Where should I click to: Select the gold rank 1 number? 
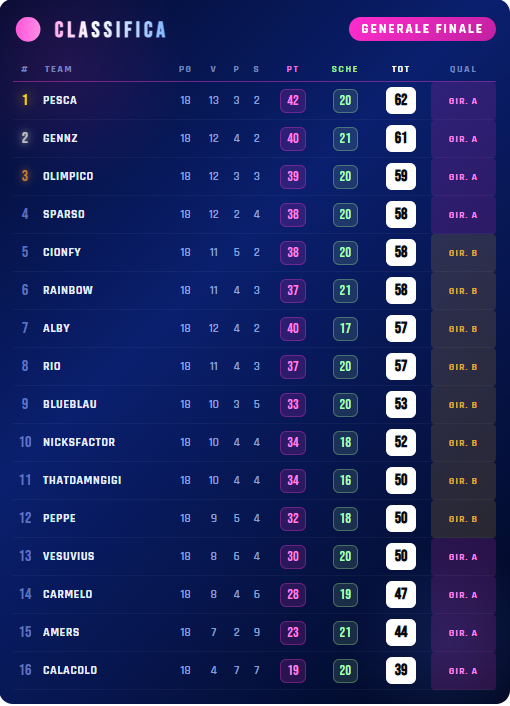[x=25, y=100]
